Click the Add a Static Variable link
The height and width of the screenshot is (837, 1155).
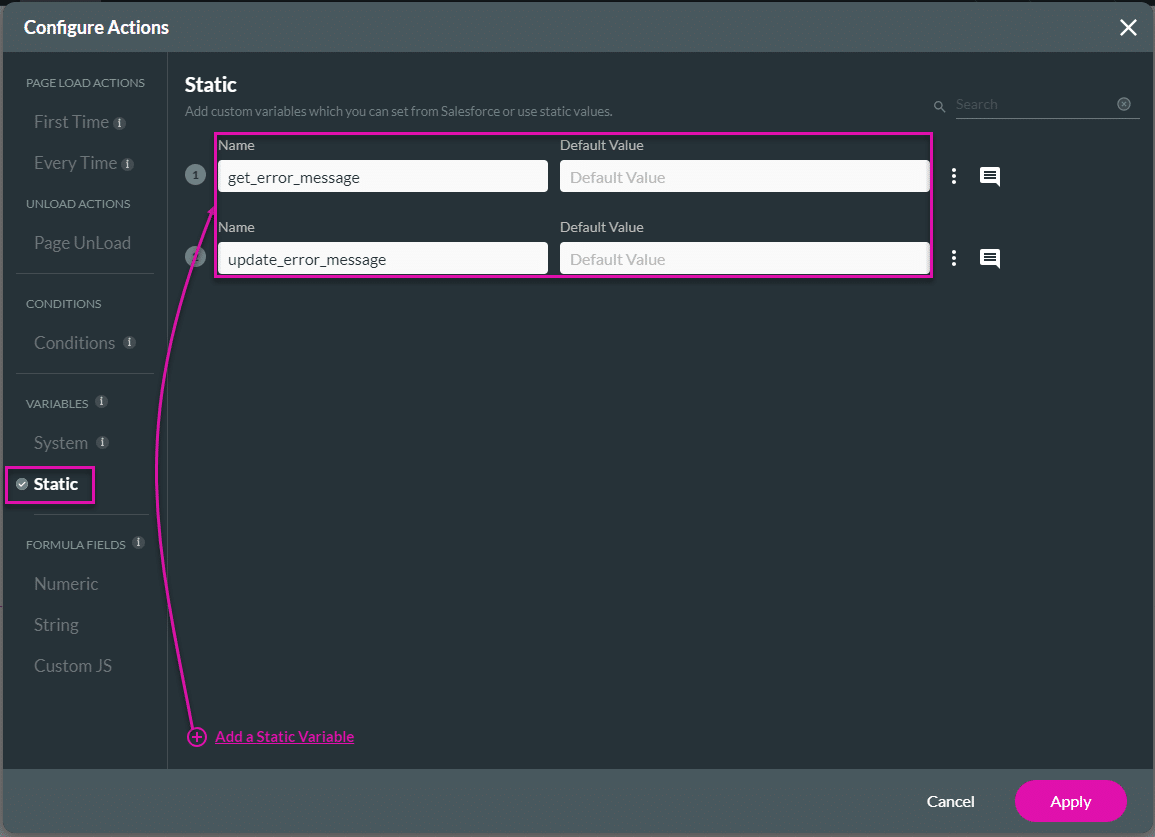tap(284, 737)
